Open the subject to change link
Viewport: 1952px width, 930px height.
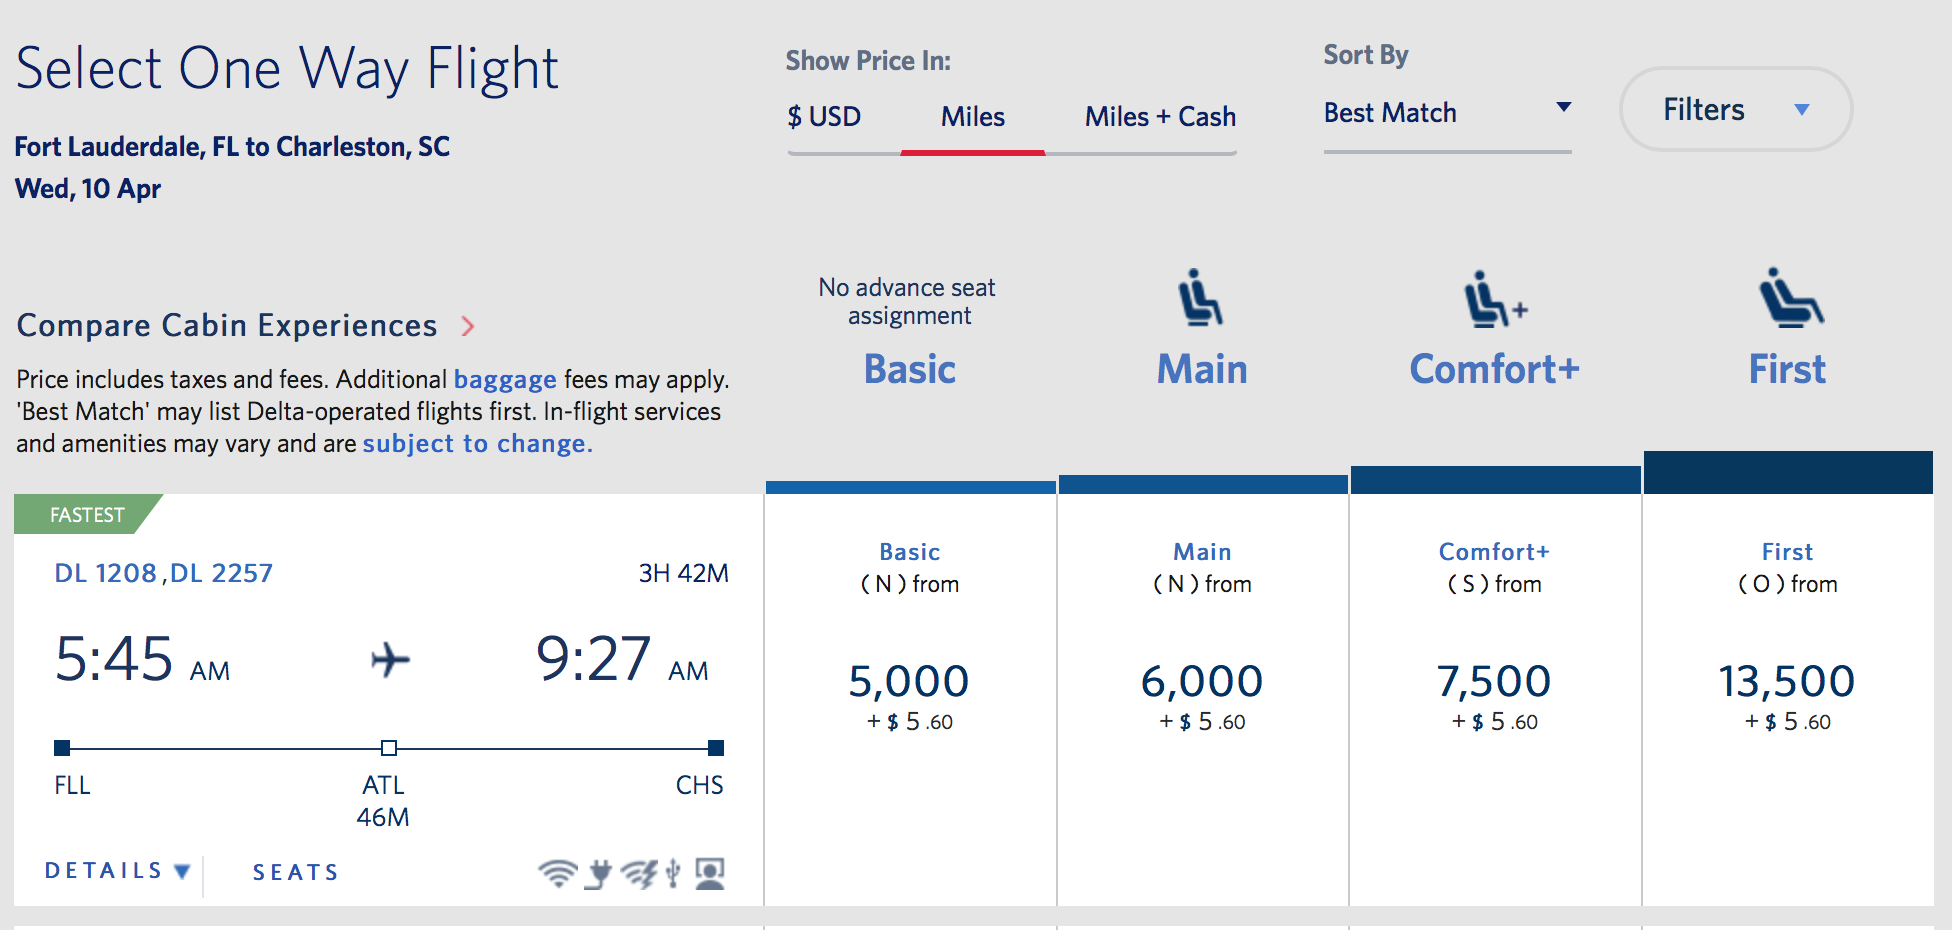click(x=477, y=444)
